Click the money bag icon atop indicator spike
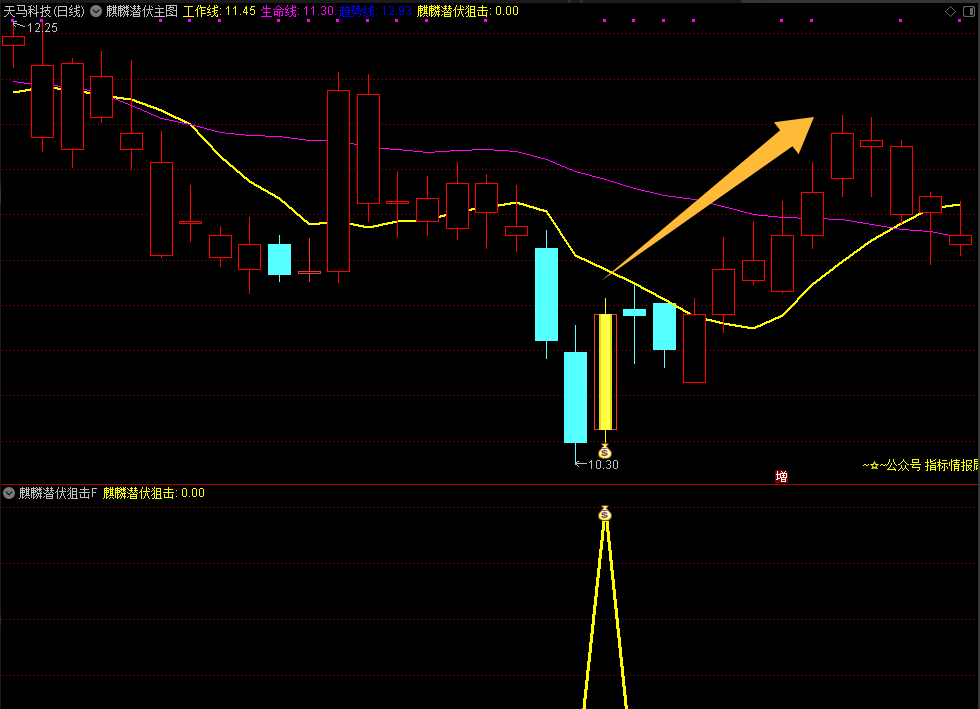Screen dimensions: 980x709 point(604,513)
